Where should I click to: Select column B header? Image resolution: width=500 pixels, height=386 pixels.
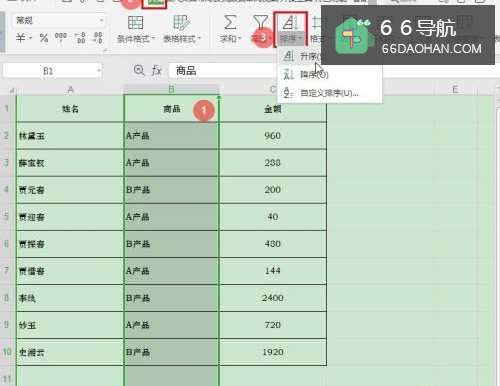click(x=171, y=89)
